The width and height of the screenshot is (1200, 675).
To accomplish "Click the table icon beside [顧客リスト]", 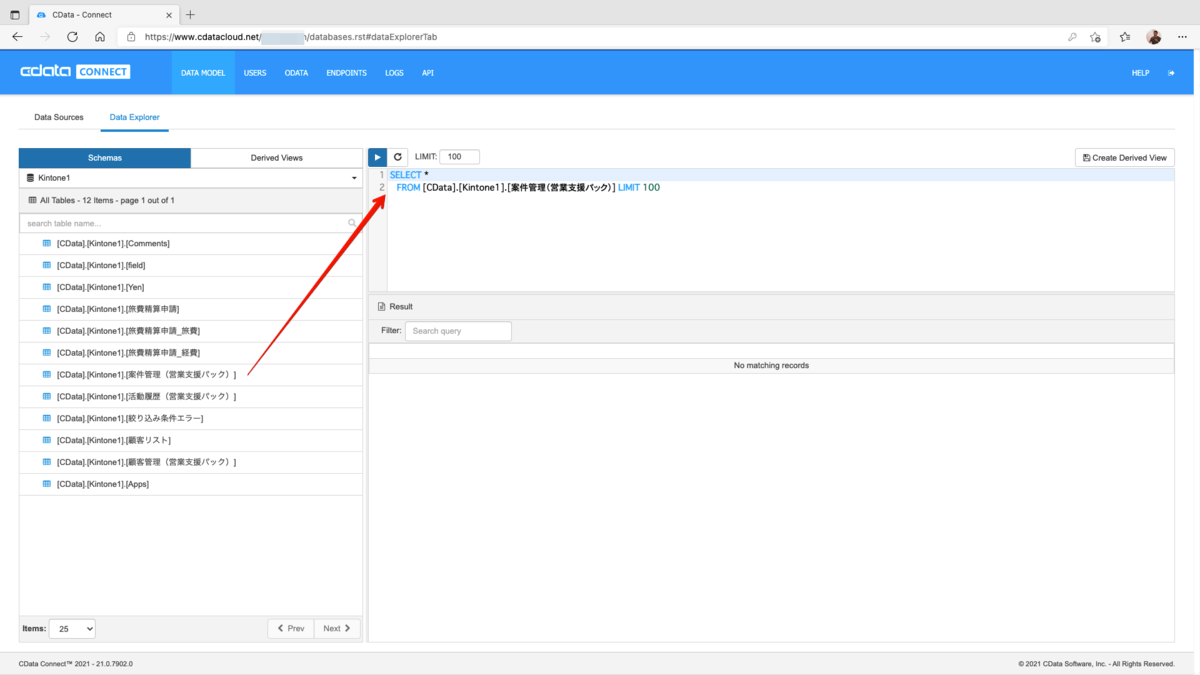I will [x=47, y=440].
